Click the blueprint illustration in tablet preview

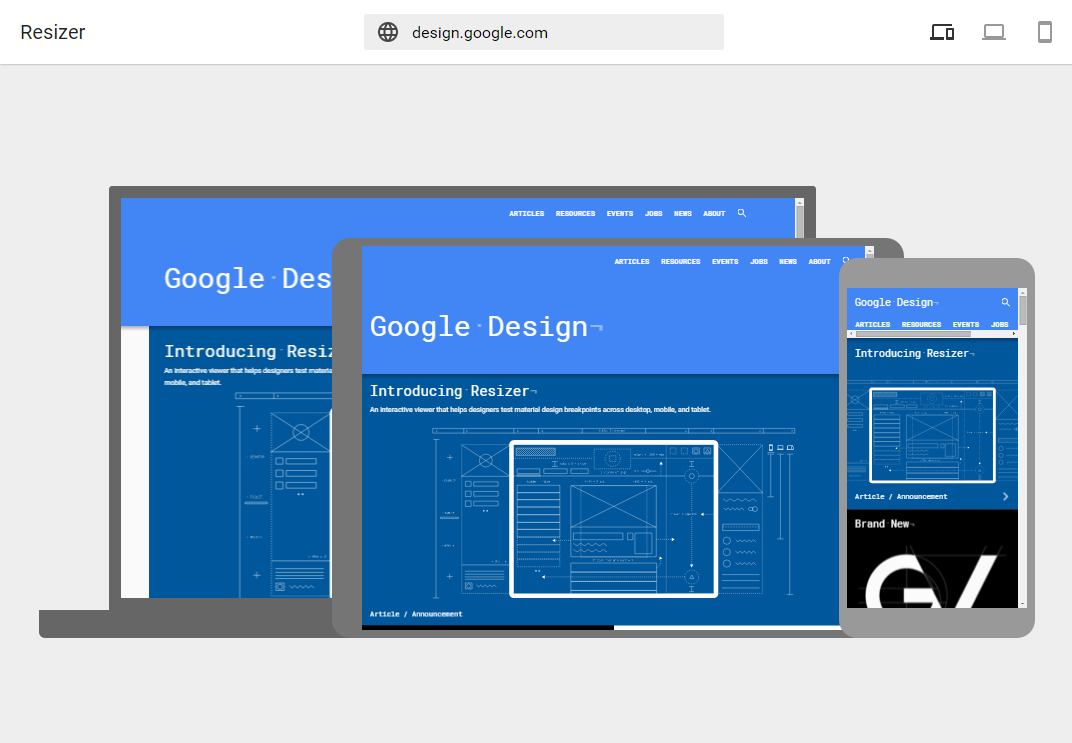[x=613, y=513]
